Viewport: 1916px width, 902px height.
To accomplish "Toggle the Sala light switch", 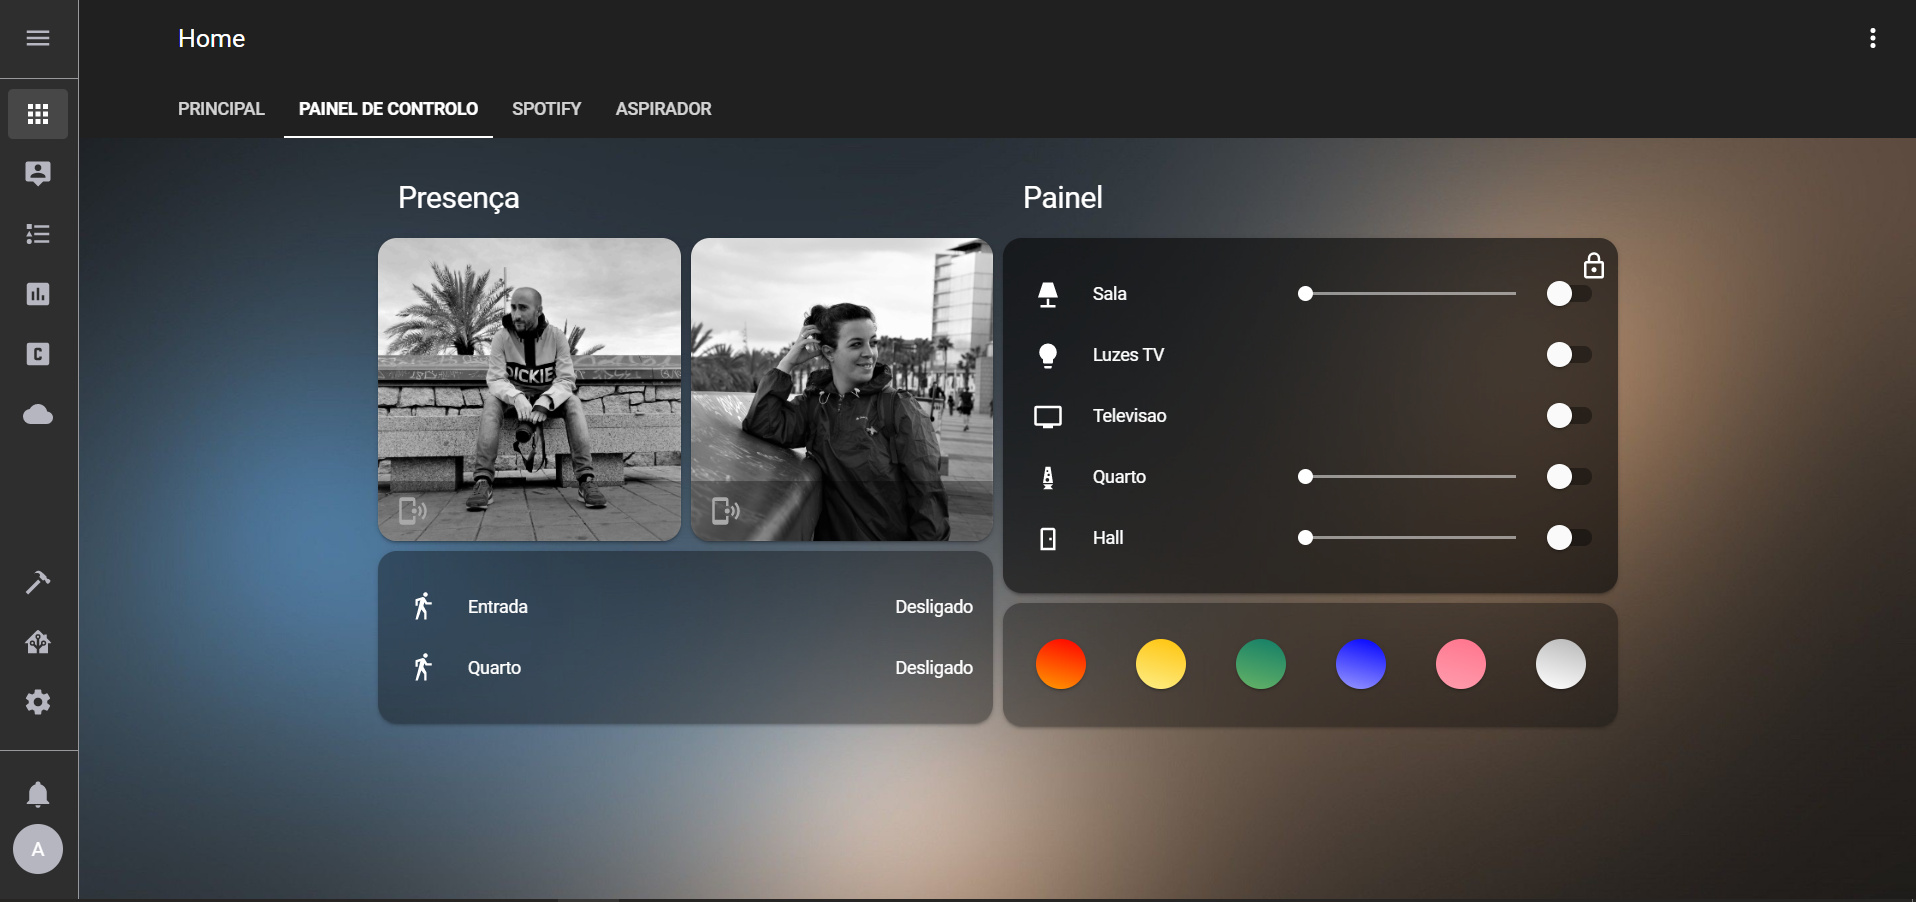I will (x=1566, y=293).
